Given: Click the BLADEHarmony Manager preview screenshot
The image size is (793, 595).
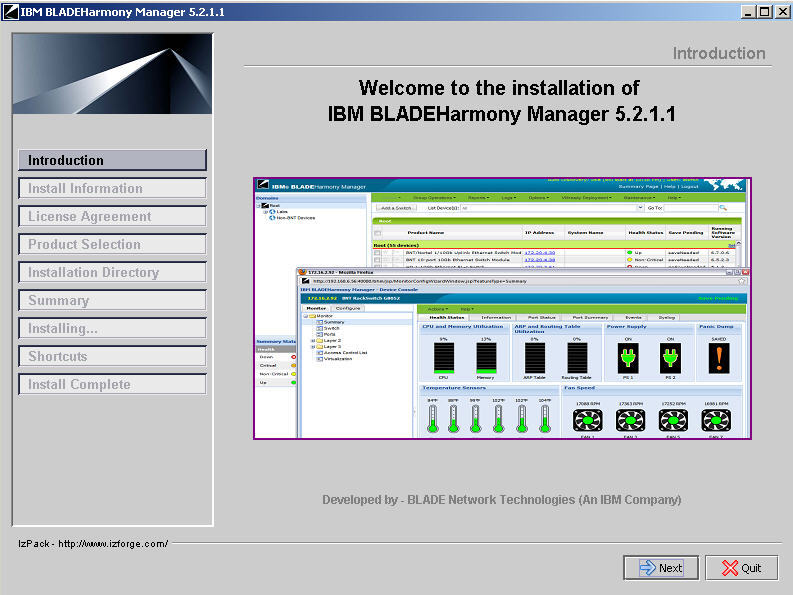Looking at the screenshot, I should click(502, 308).
